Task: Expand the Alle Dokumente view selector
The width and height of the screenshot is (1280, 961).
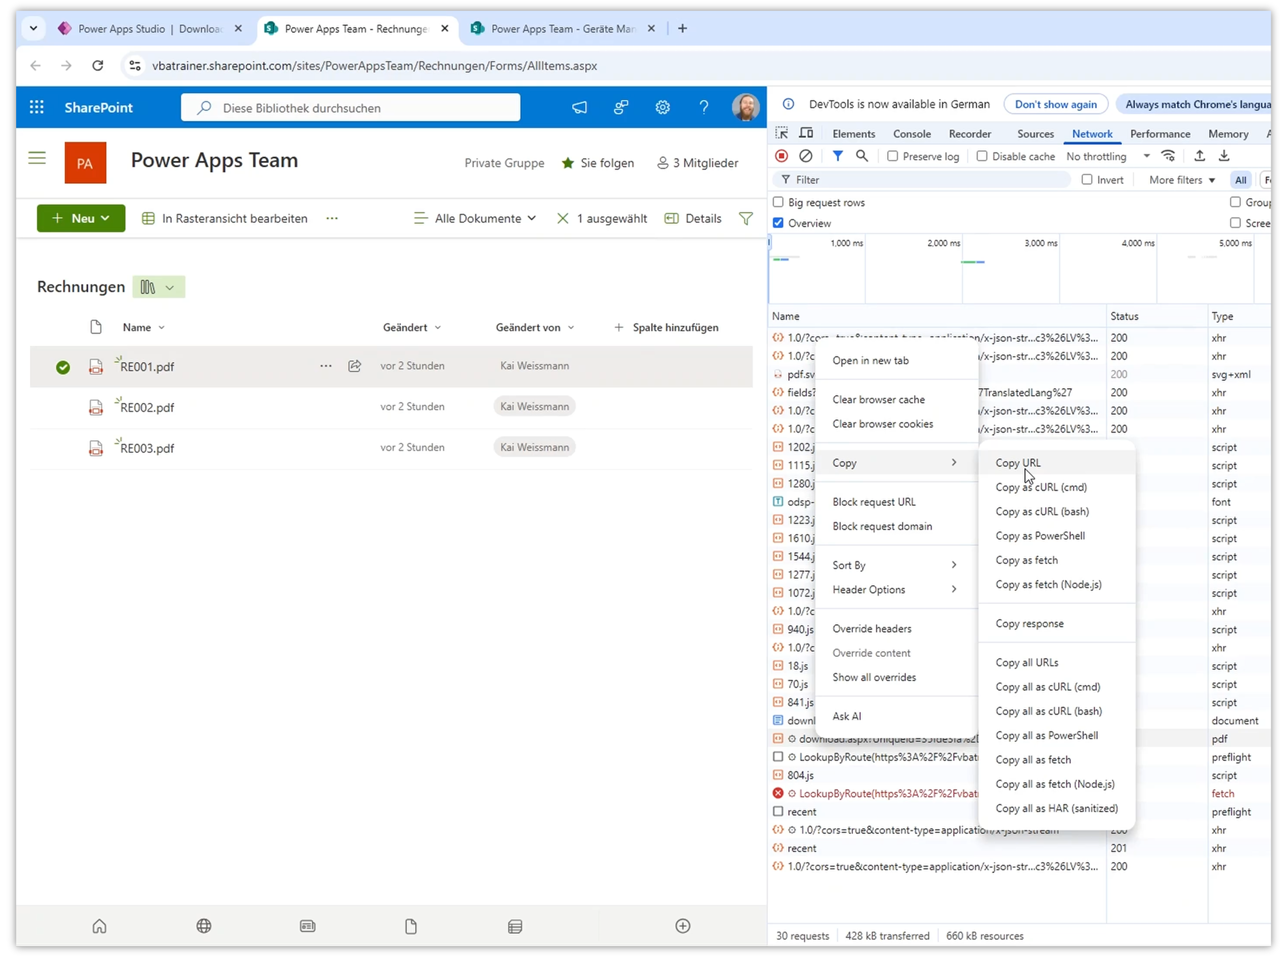Action: [x=476, y=218]
